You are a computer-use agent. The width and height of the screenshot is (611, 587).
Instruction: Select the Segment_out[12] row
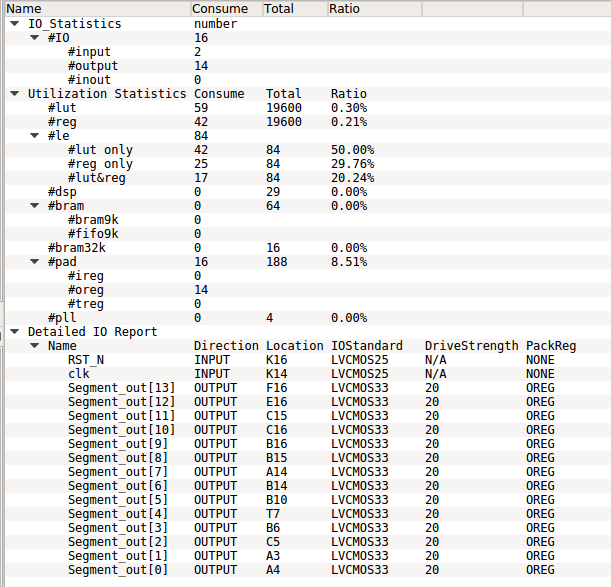click(308, 402)
